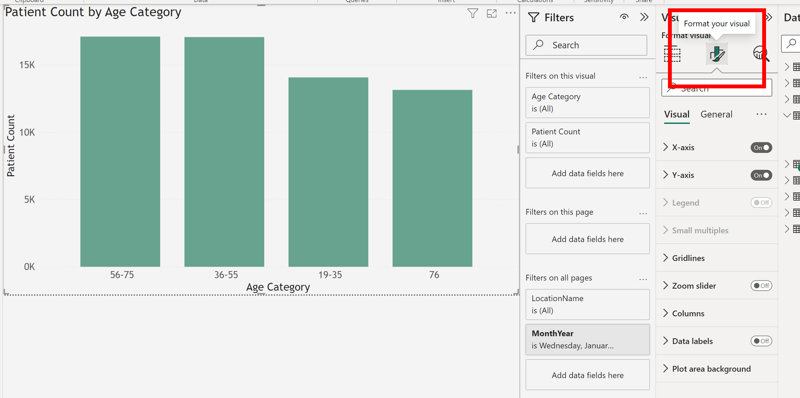This screenshot has height=398, width=800.
Task: Expand the X-axis section
Action: coord(665,147)
